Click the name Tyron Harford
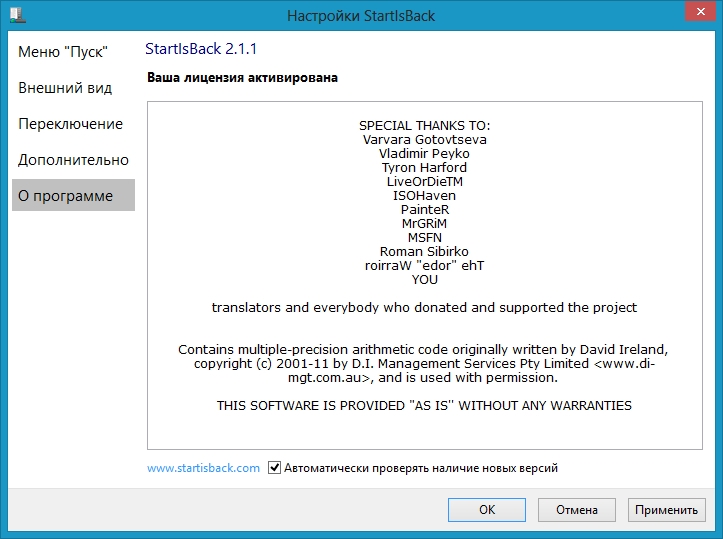Screen dimensions: 723x539 [424, 167]
